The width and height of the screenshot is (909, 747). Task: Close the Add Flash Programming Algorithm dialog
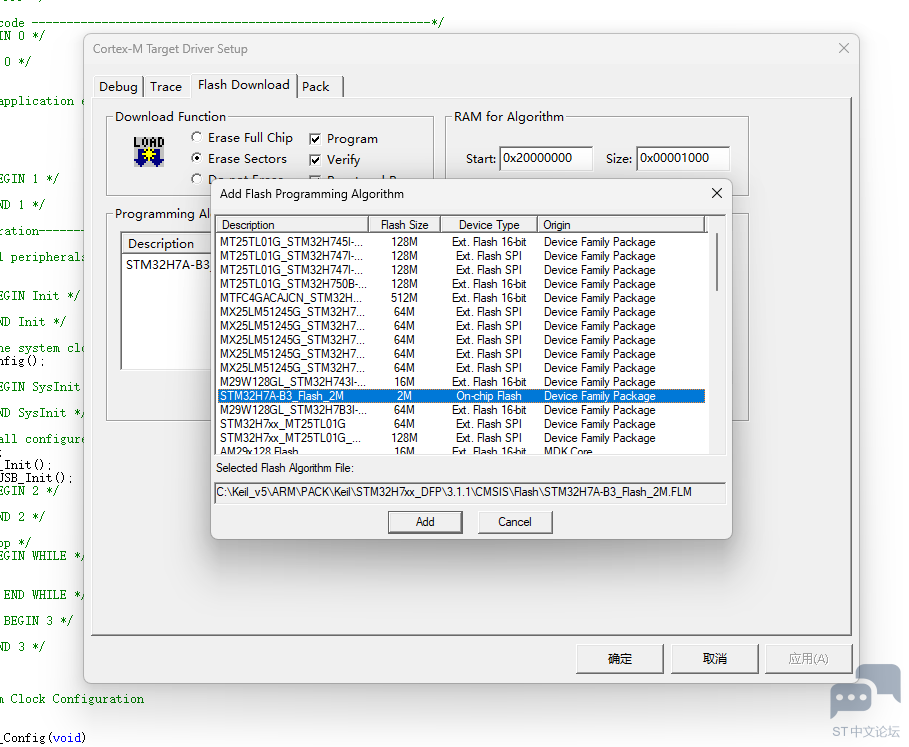[x=717, y=193]
